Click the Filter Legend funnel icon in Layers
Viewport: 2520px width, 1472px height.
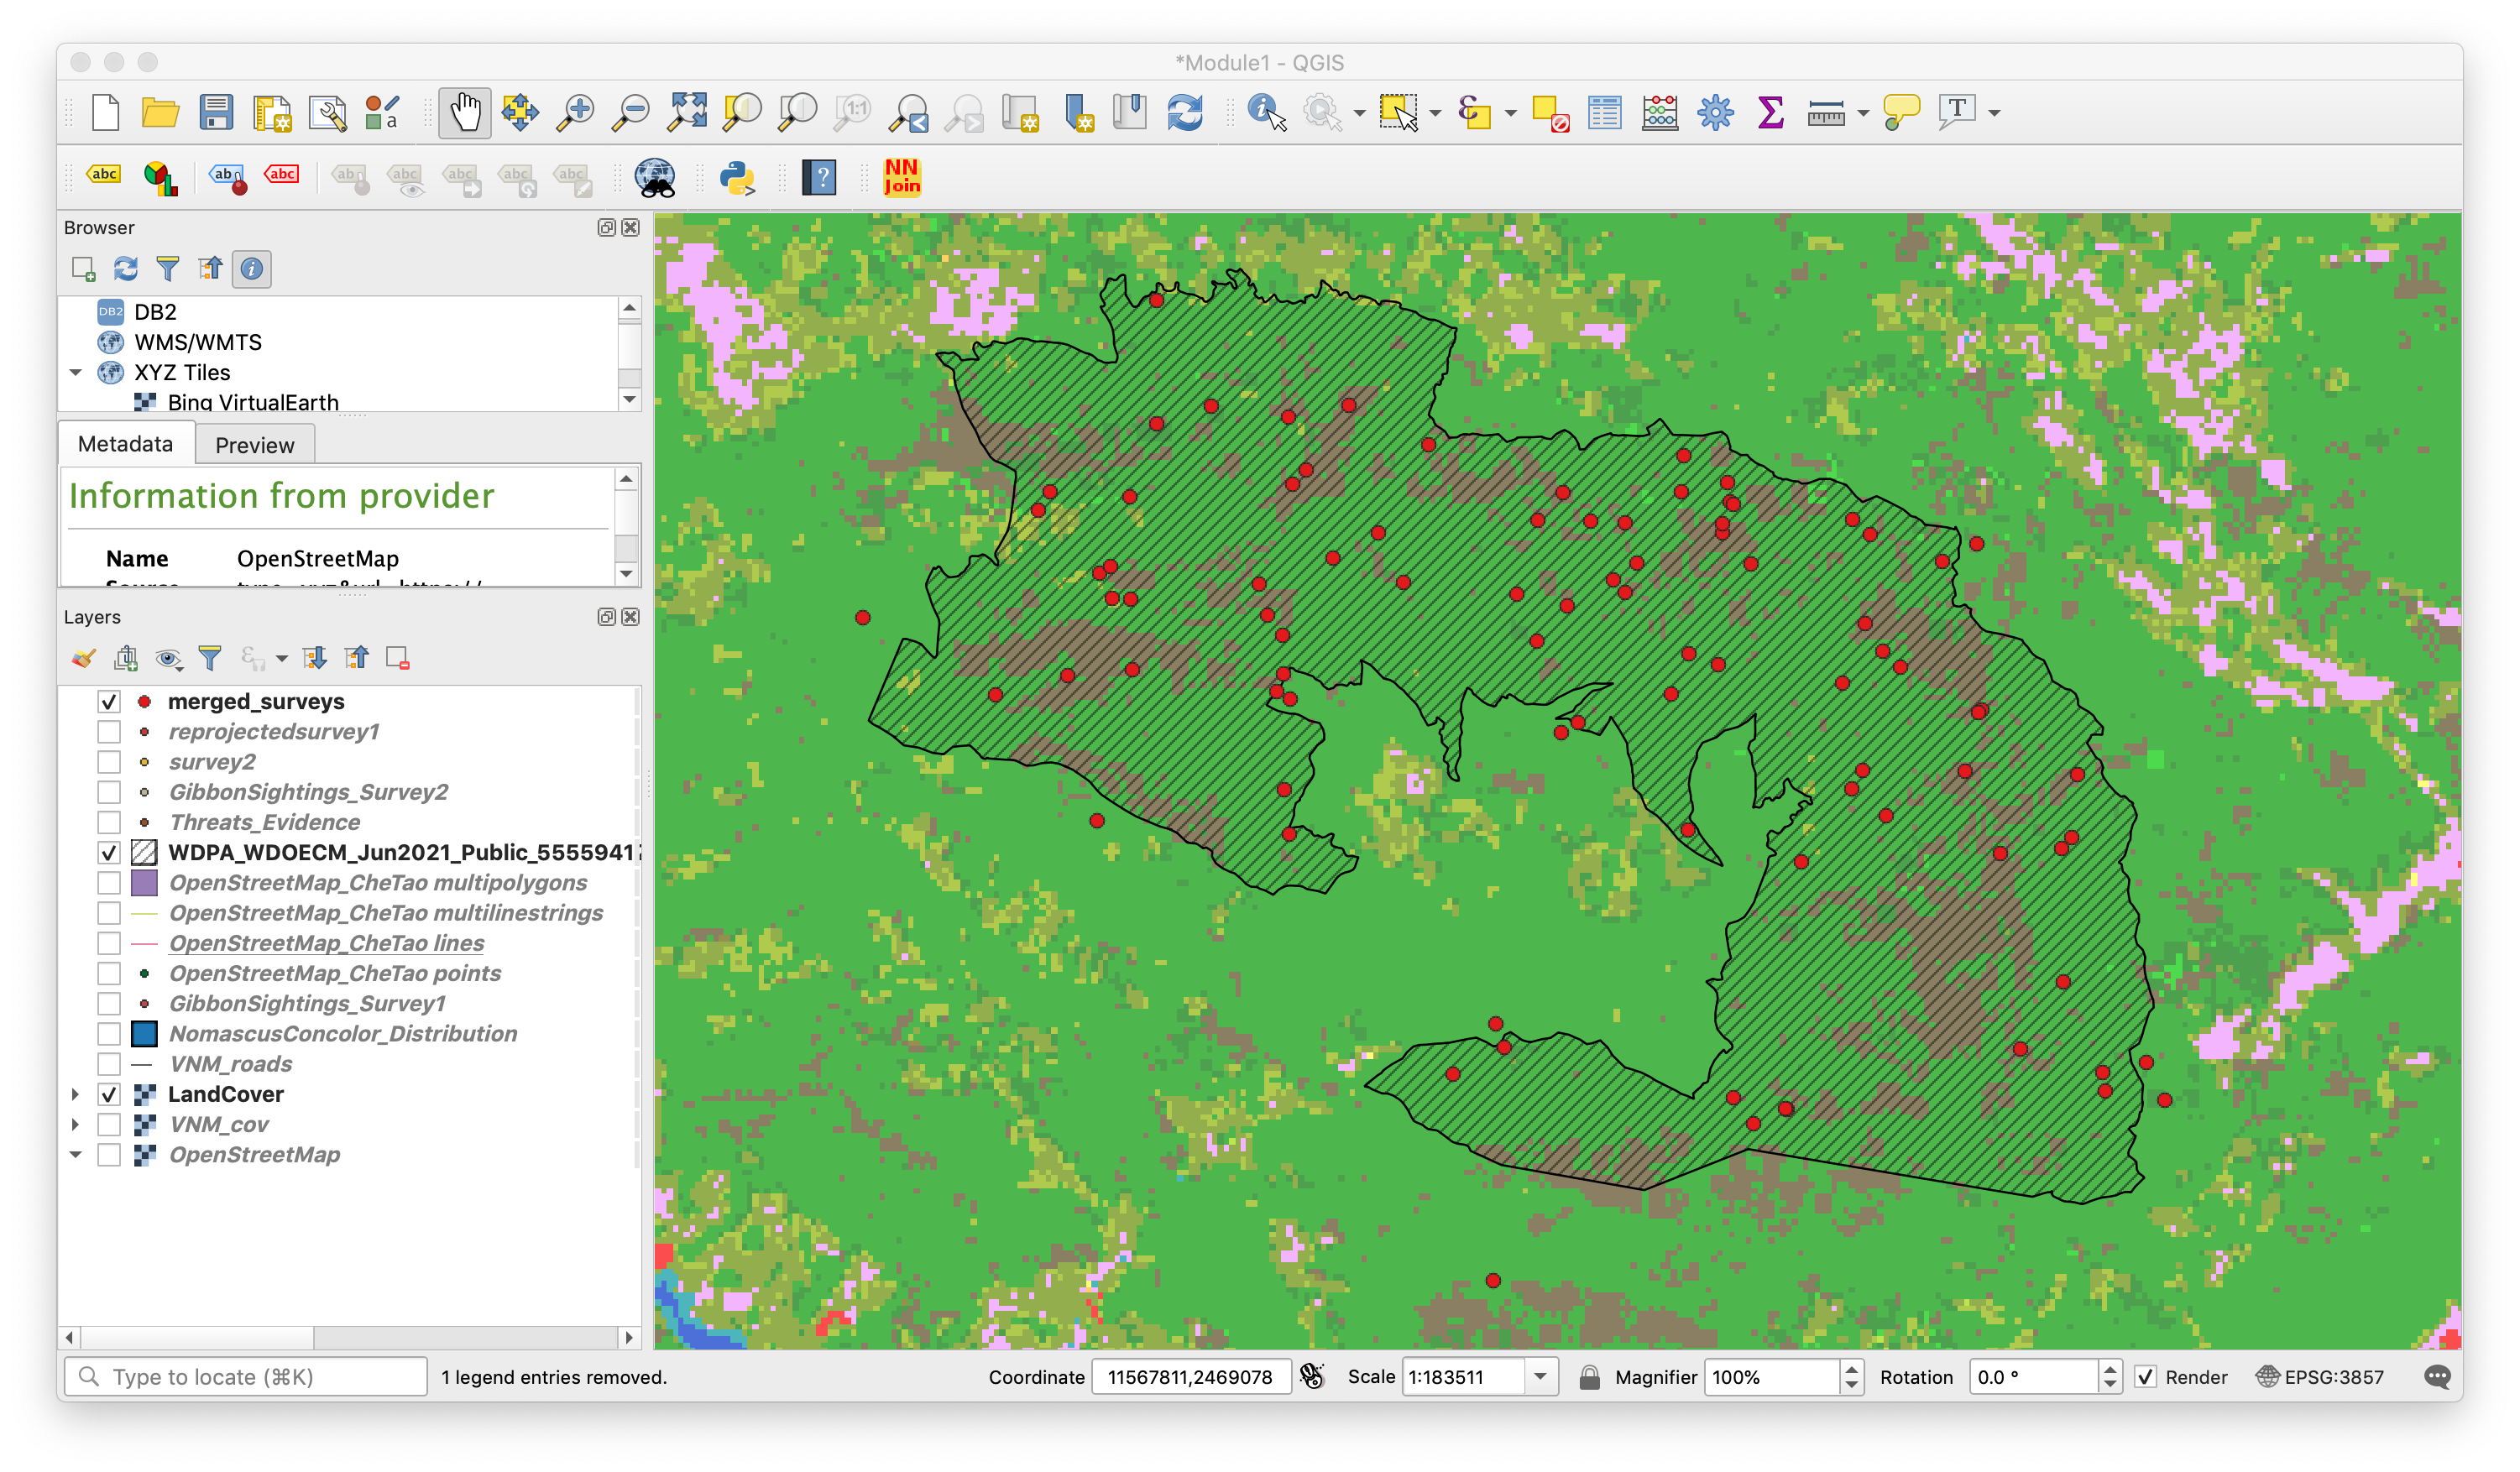click(210, 658)
